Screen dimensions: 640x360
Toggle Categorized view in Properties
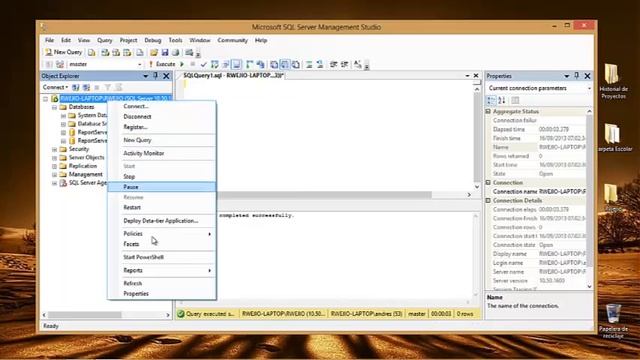491,100
